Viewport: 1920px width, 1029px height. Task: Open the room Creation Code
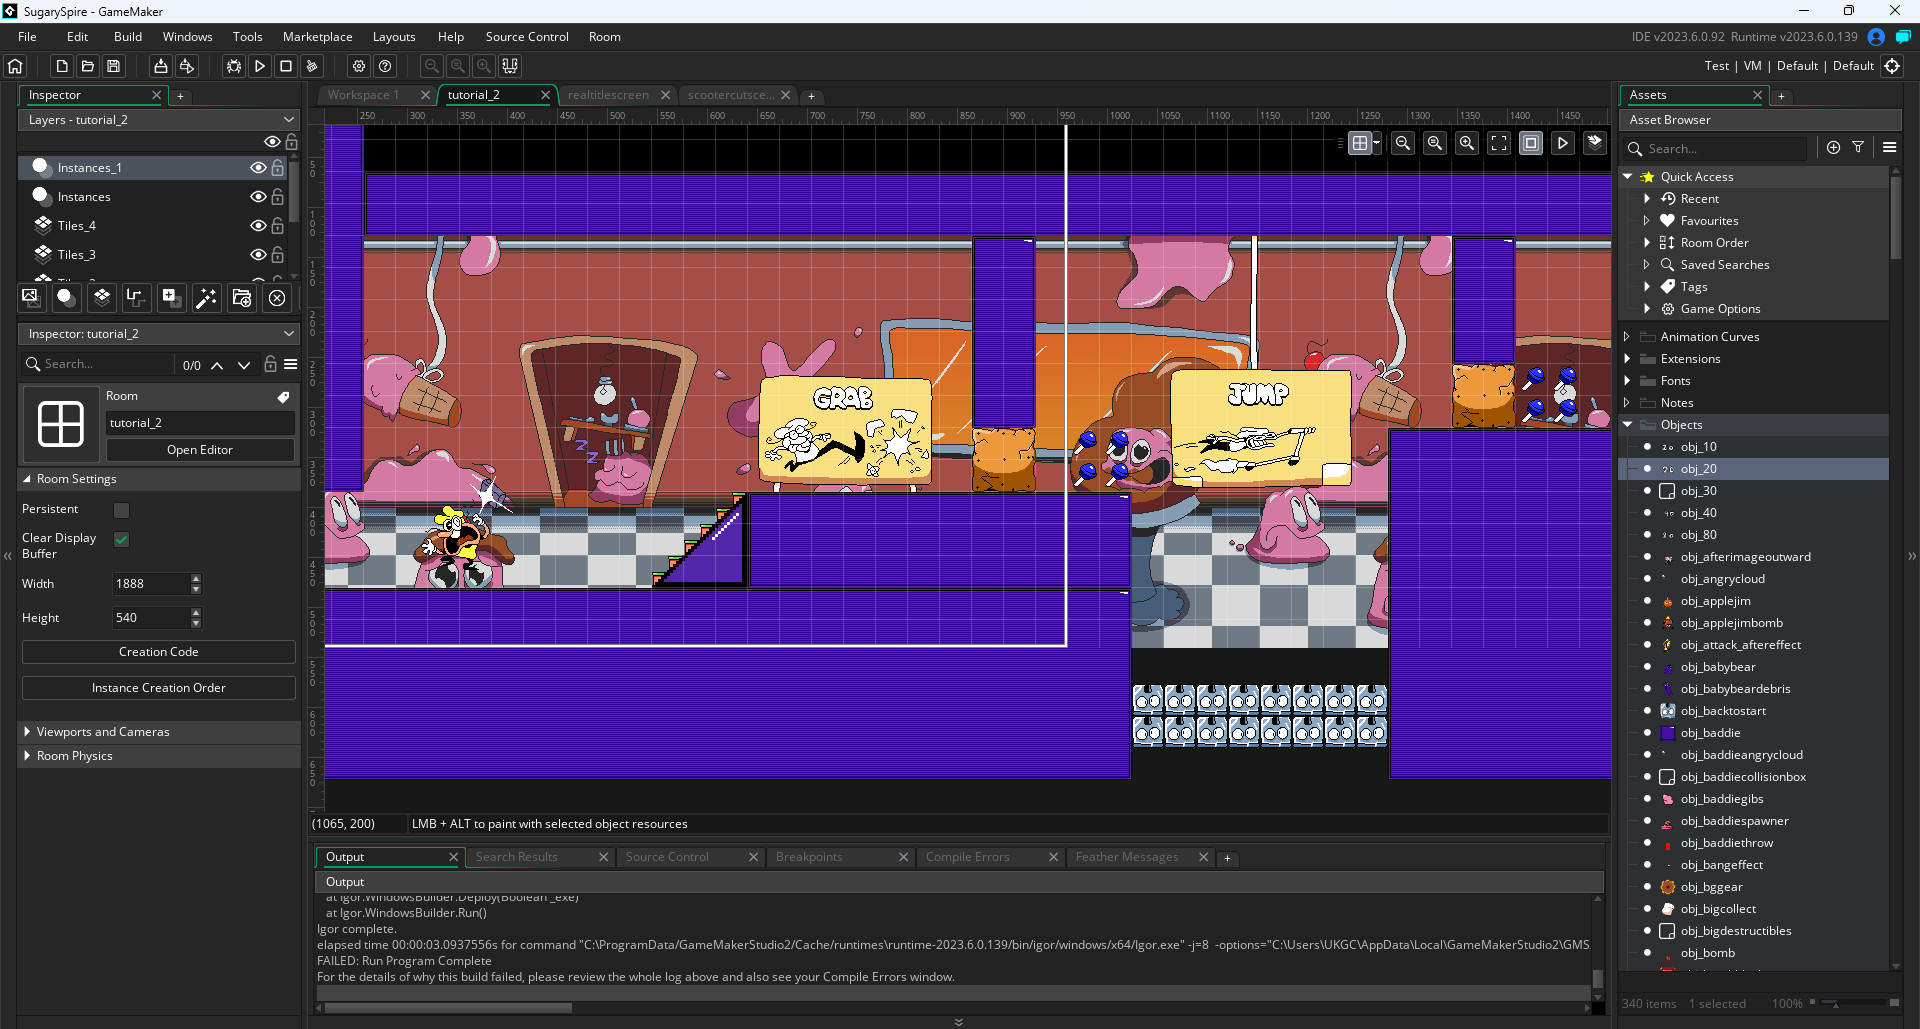[158, 652]
